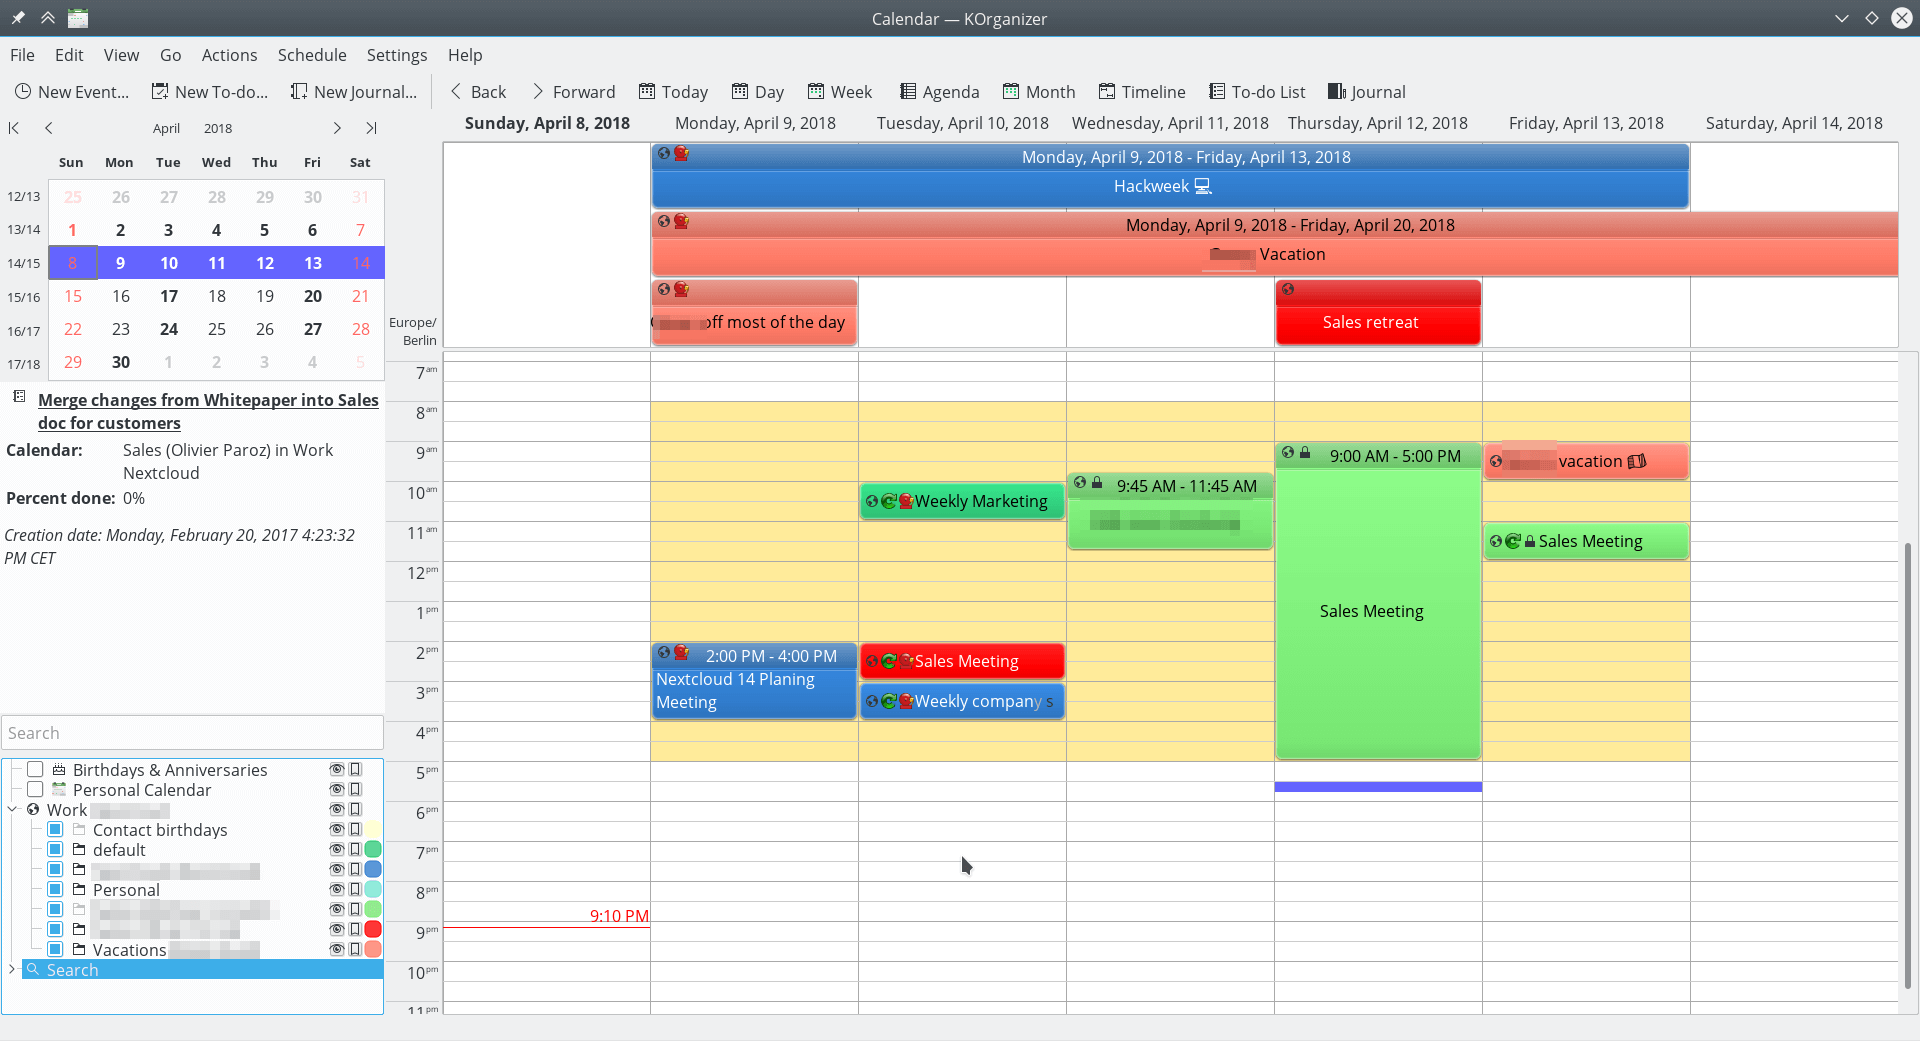Expand the Search section at the bottom
This screenshot has height=1041, width=1920.
(x=11, y=969)
